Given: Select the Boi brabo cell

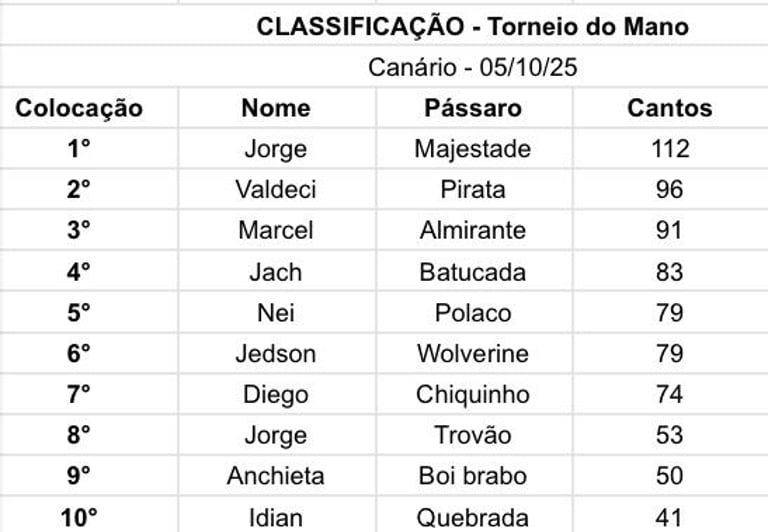Looking at the screenshot, I should point(474,476).
